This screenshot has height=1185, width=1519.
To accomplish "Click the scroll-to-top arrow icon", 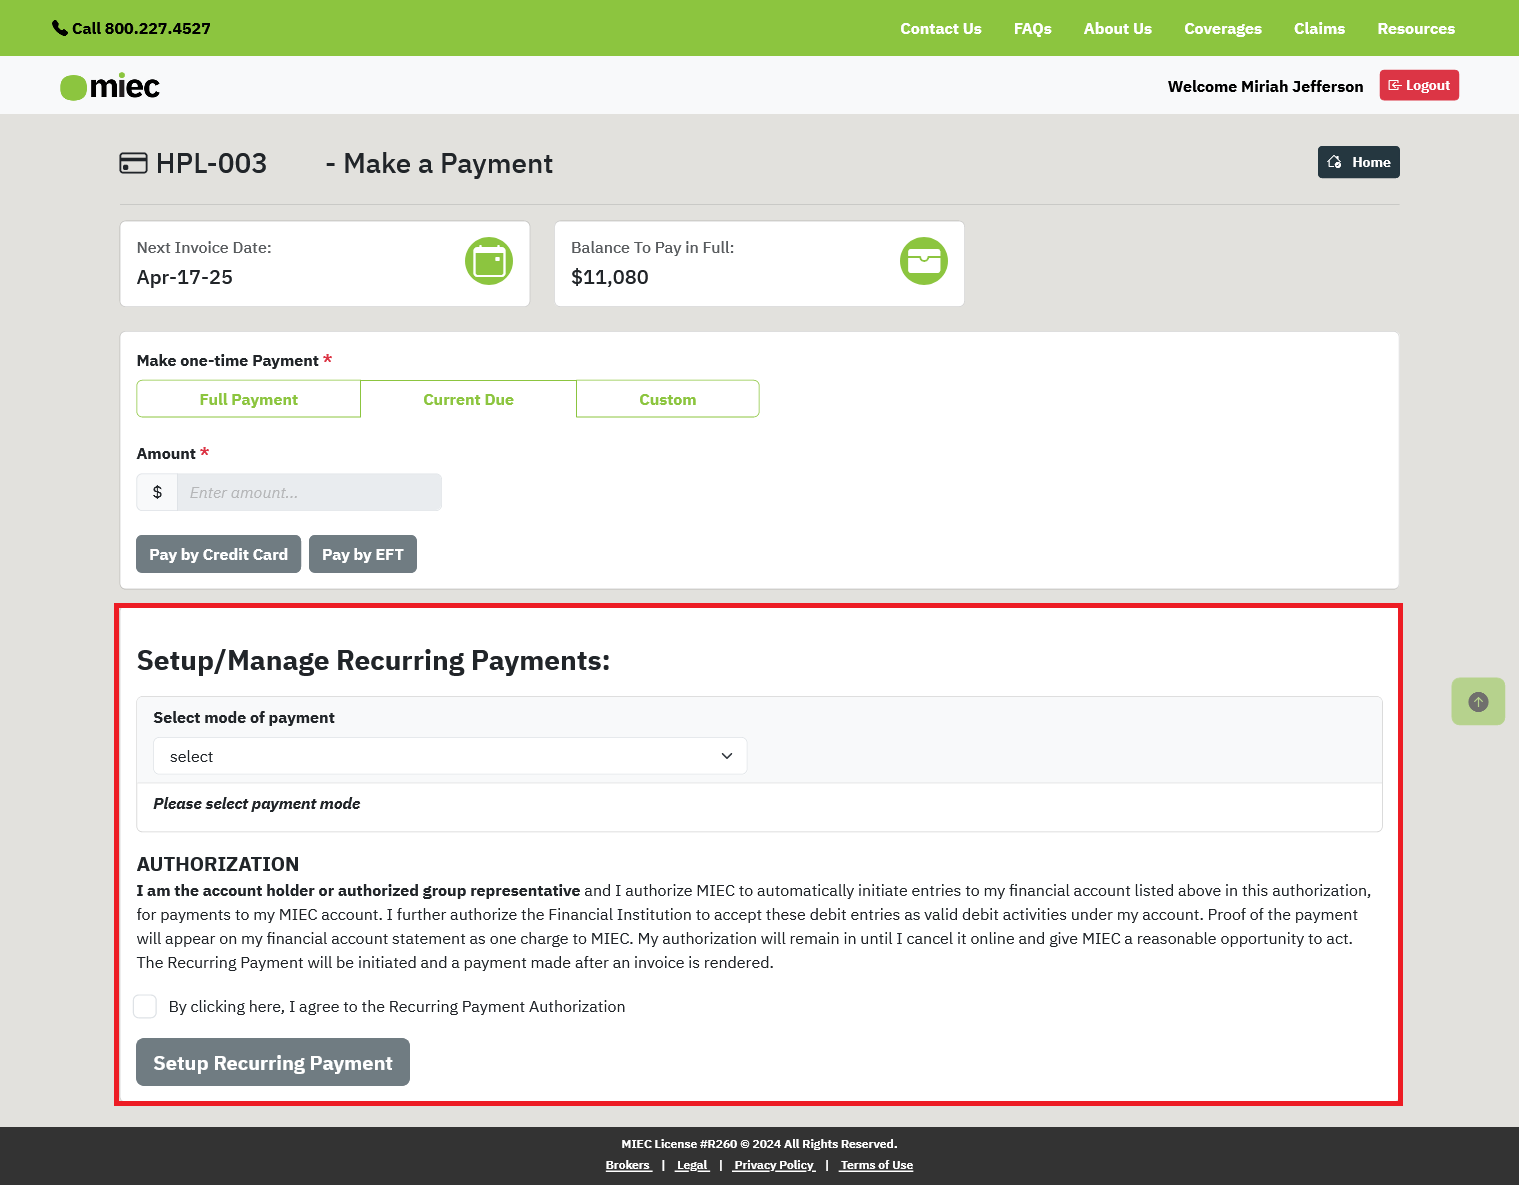I will (1478, 701).
